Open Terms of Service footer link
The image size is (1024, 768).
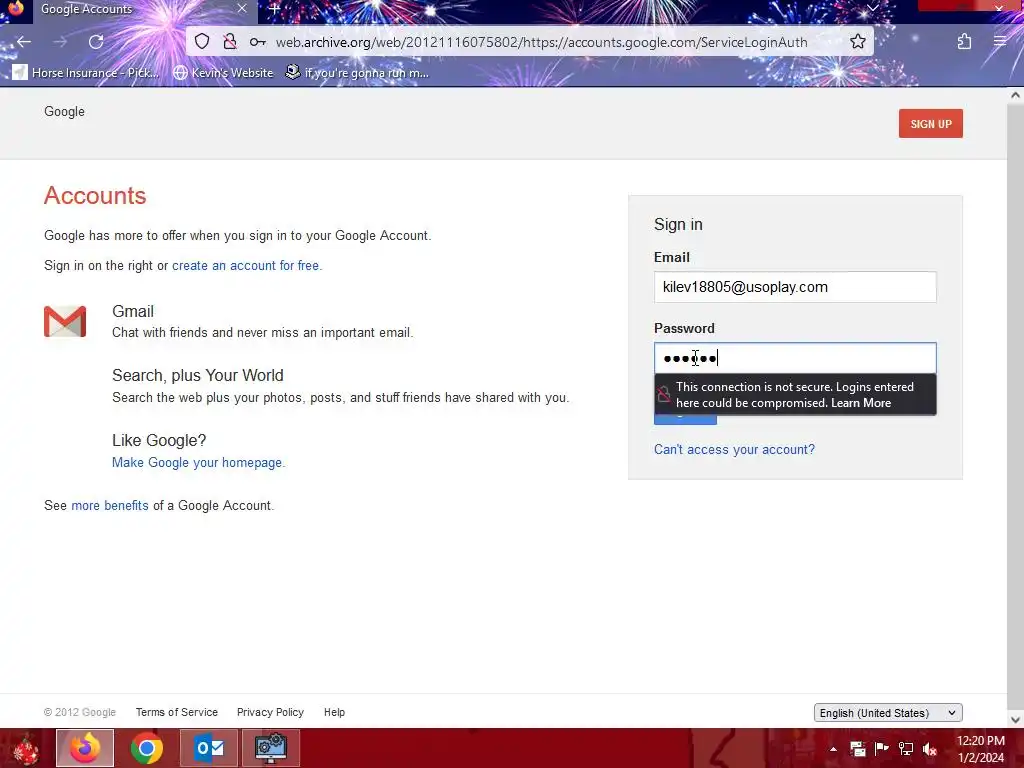tap(177, 712)
